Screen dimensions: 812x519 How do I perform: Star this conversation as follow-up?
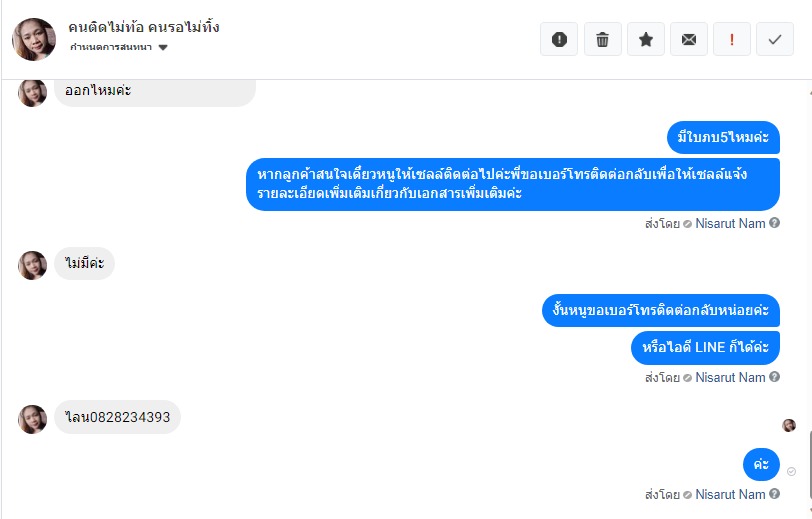click(645, 39)
